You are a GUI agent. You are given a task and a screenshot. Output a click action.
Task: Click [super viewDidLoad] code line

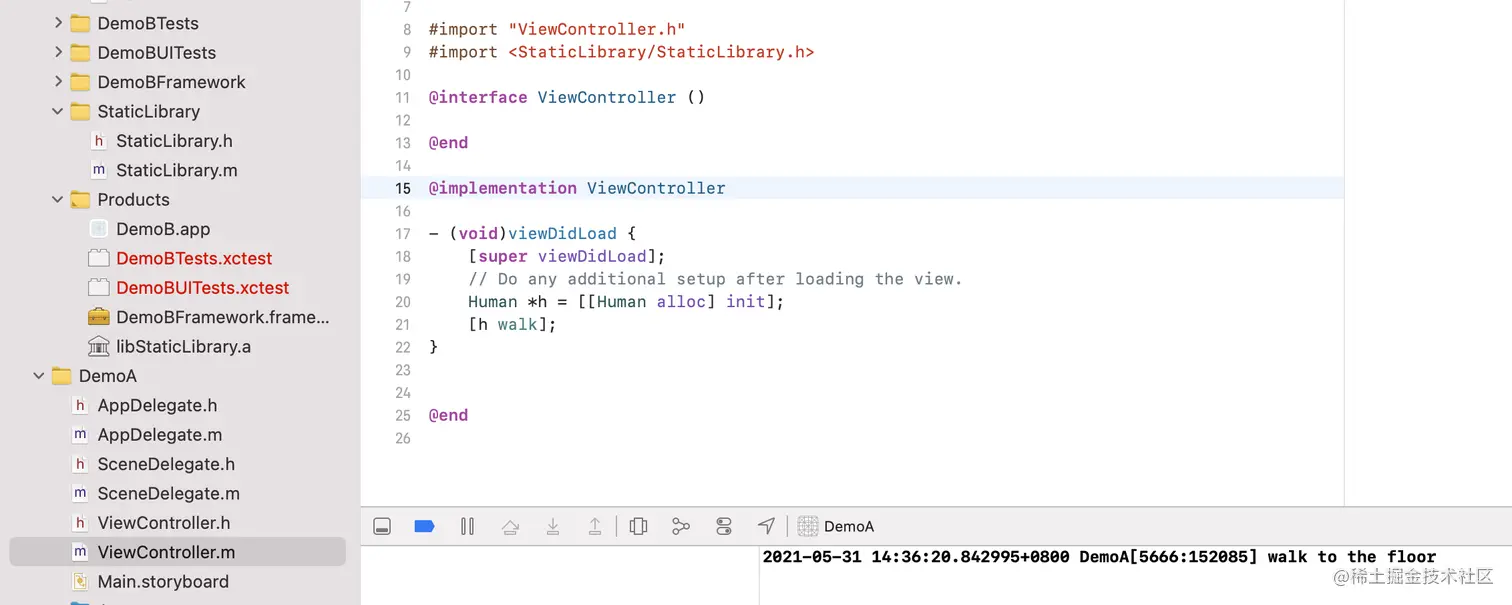567,256
